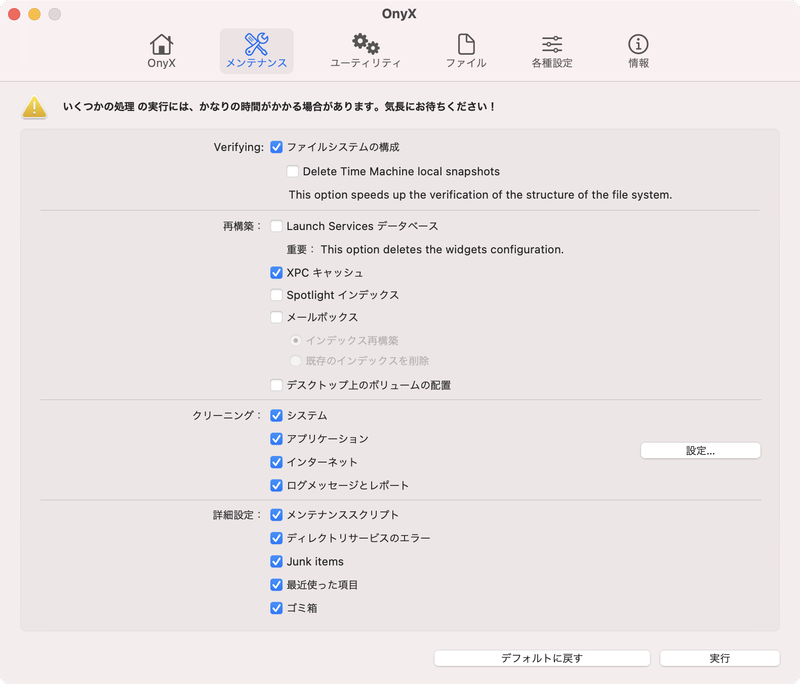
Task: Enable Delete Time Machine local snapshots
Action: click(293, 171)
